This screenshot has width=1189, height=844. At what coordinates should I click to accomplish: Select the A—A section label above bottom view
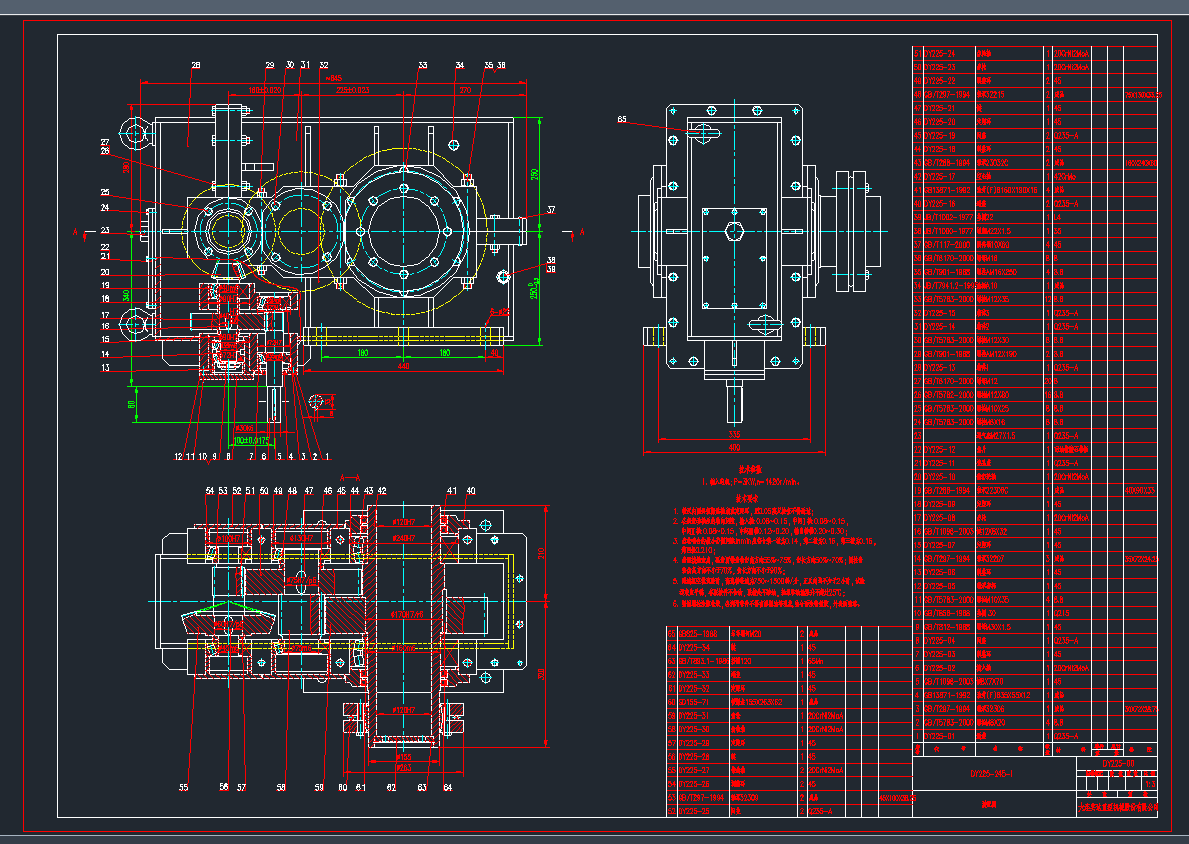click(348, 477)
